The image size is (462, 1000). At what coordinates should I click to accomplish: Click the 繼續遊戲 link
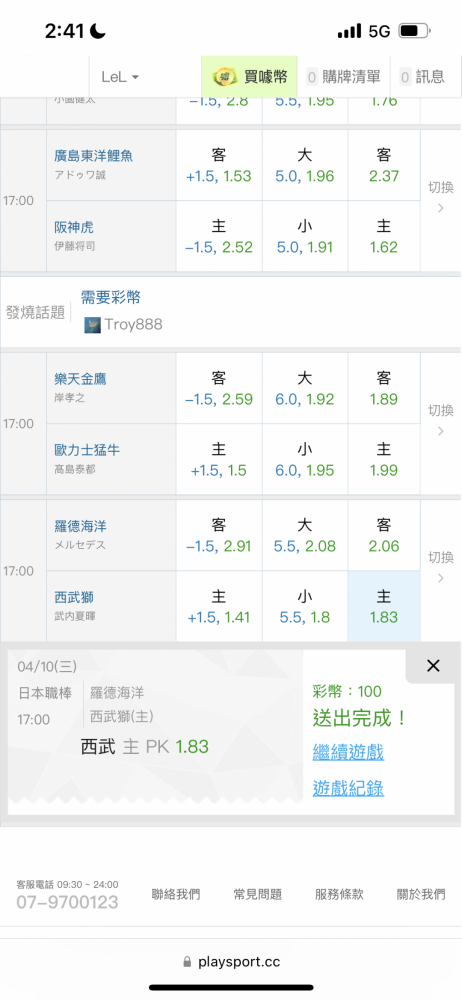(348, 753)
